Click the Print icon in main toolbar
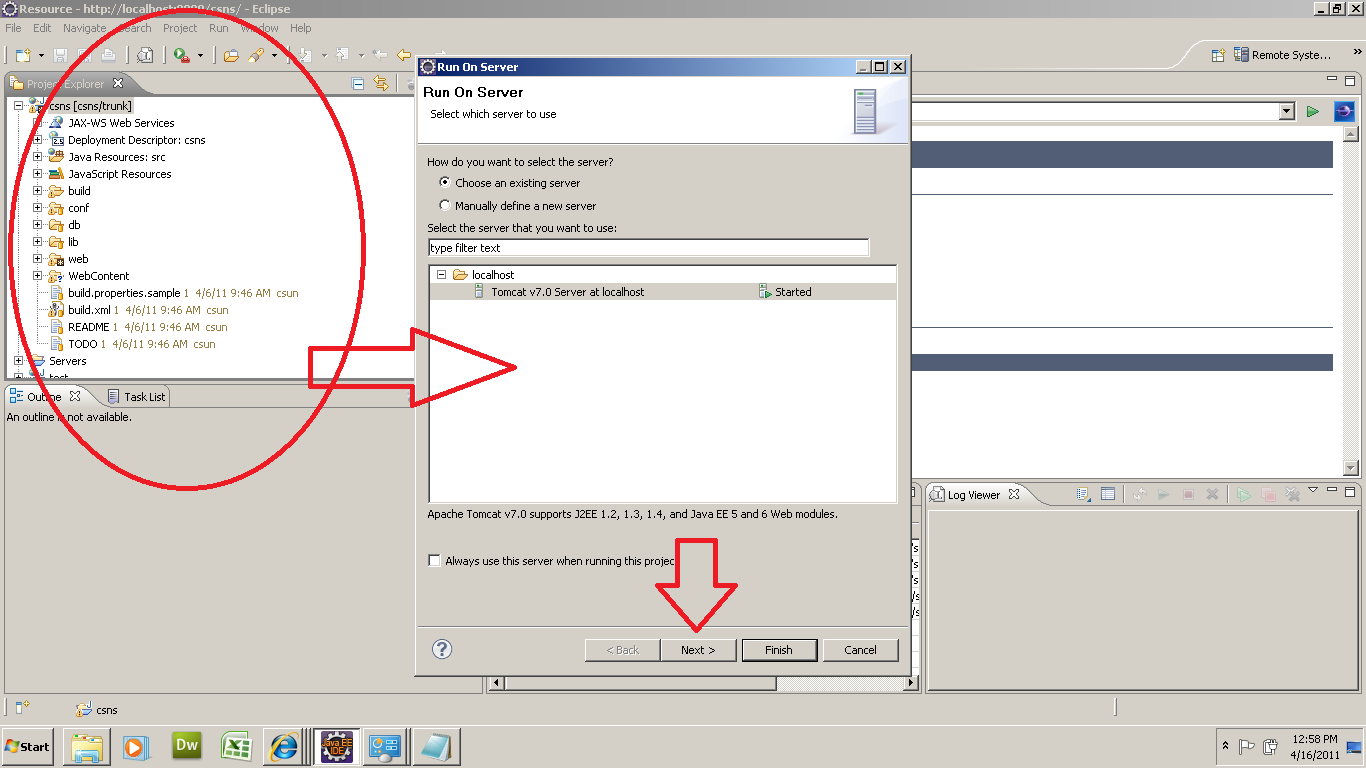The width and height of the screenshot is (1366, 768). 109,55
